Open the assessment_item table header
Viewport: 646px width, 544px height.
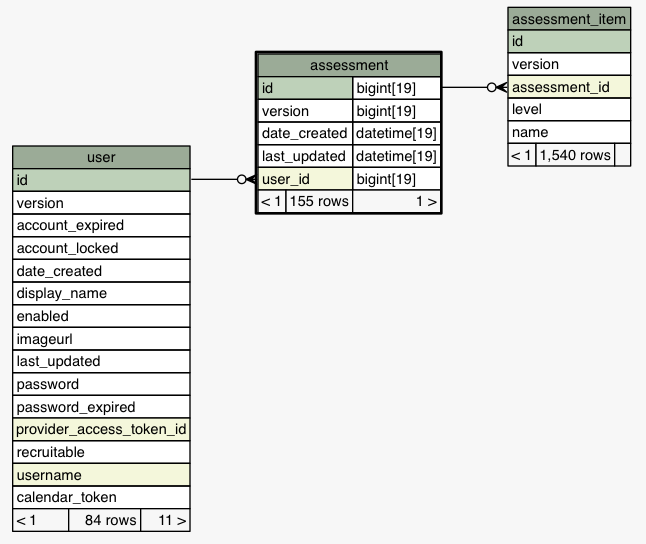point(569,19)
